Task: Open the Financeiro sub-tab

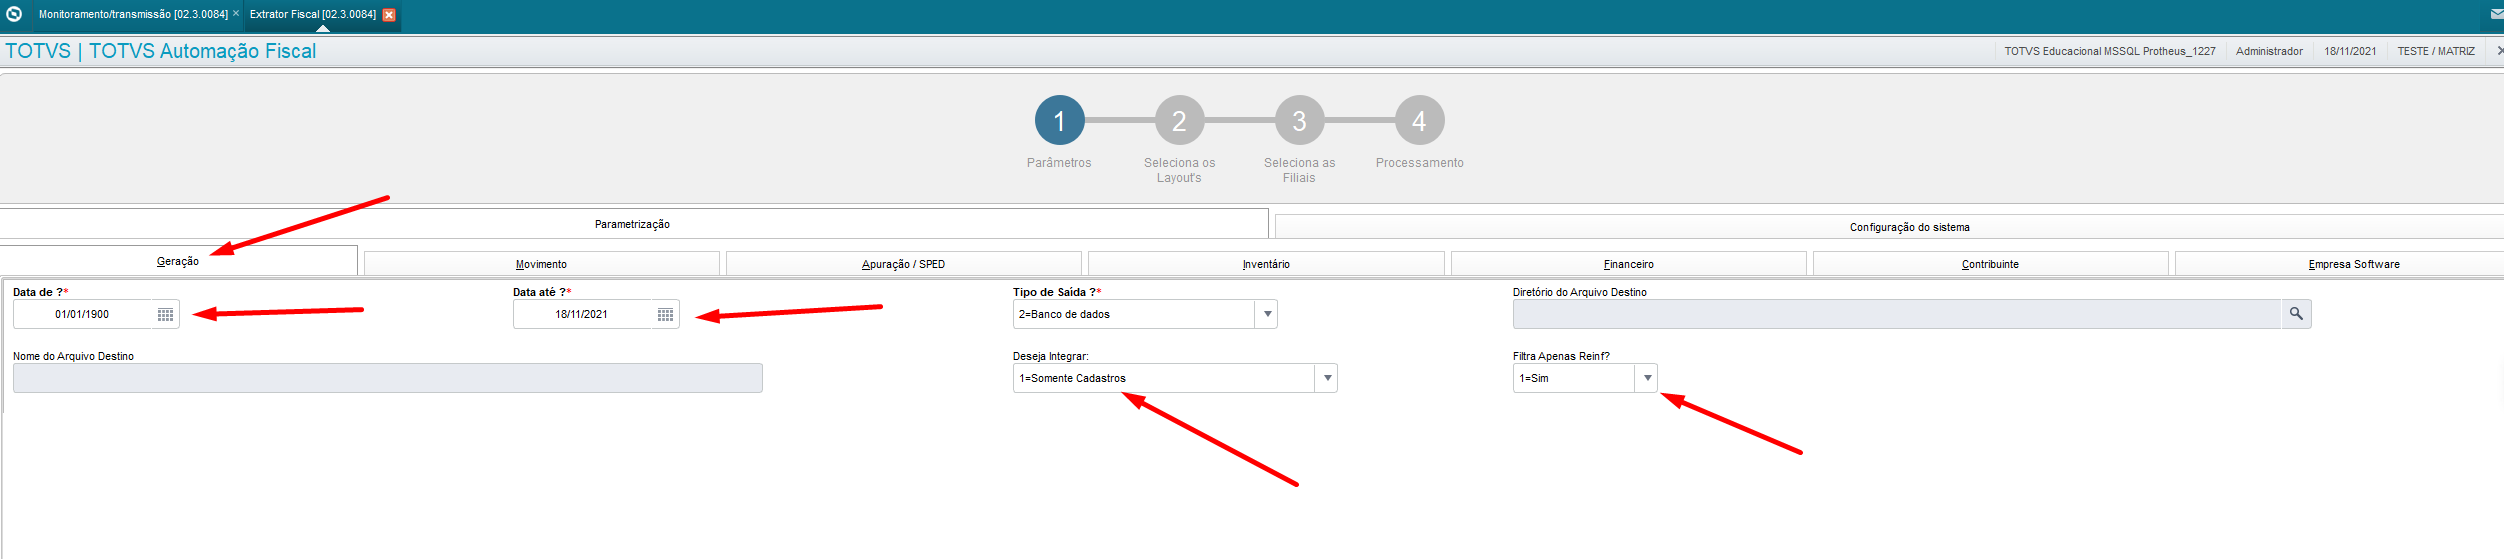Action: click(x=1628, y=264)
